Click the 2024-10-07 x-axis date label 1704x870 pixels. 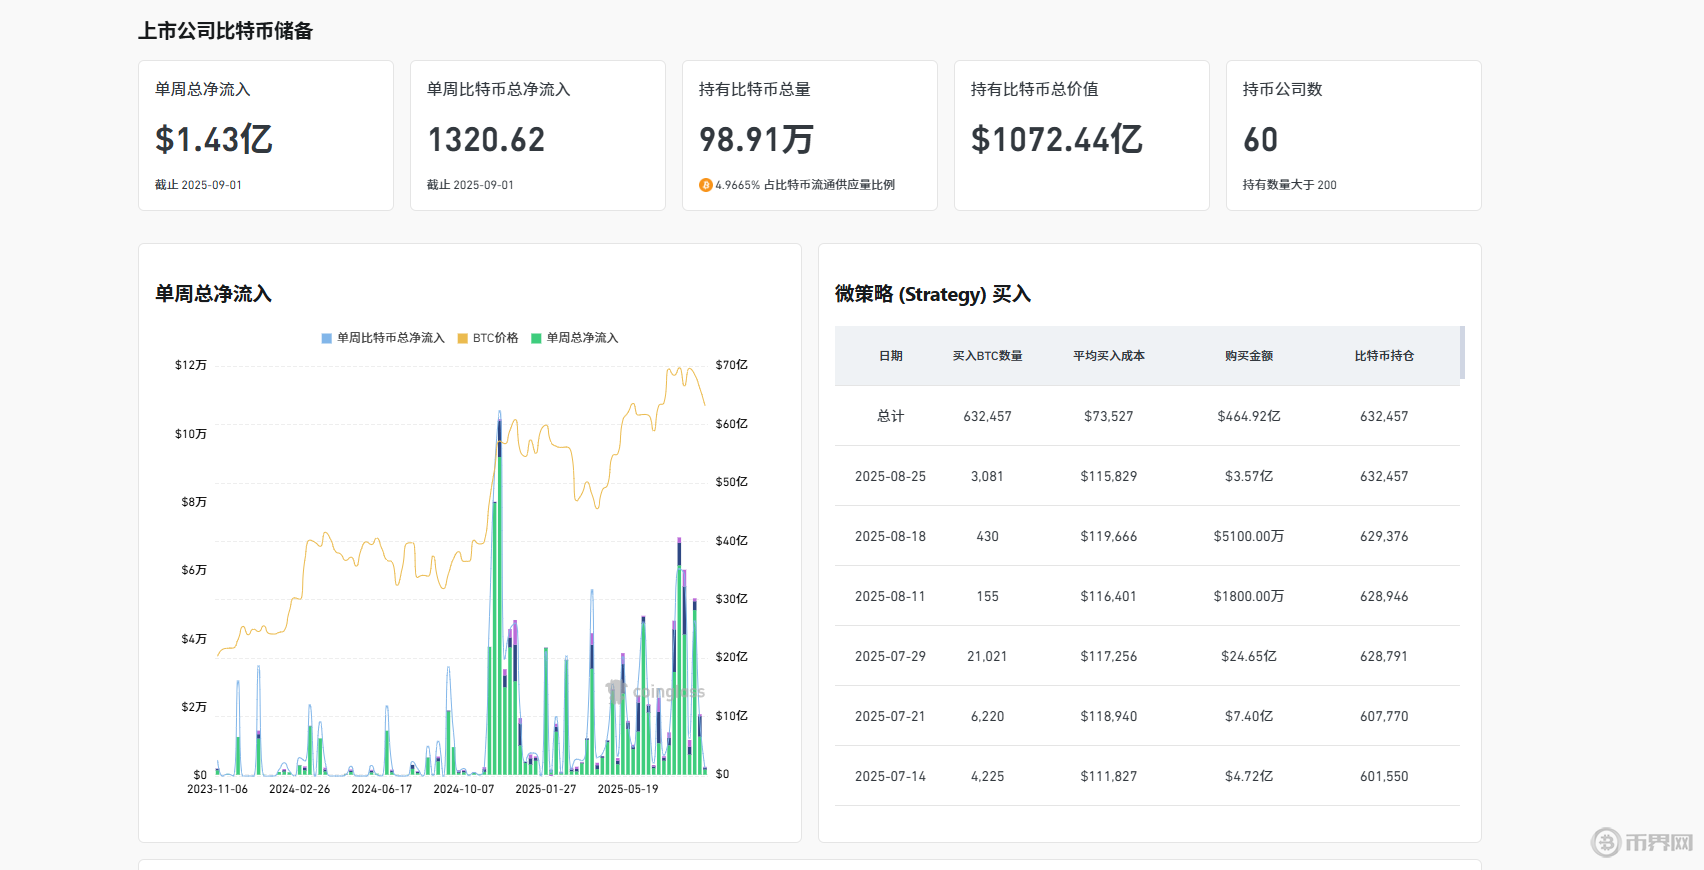[x=463, y=789]
